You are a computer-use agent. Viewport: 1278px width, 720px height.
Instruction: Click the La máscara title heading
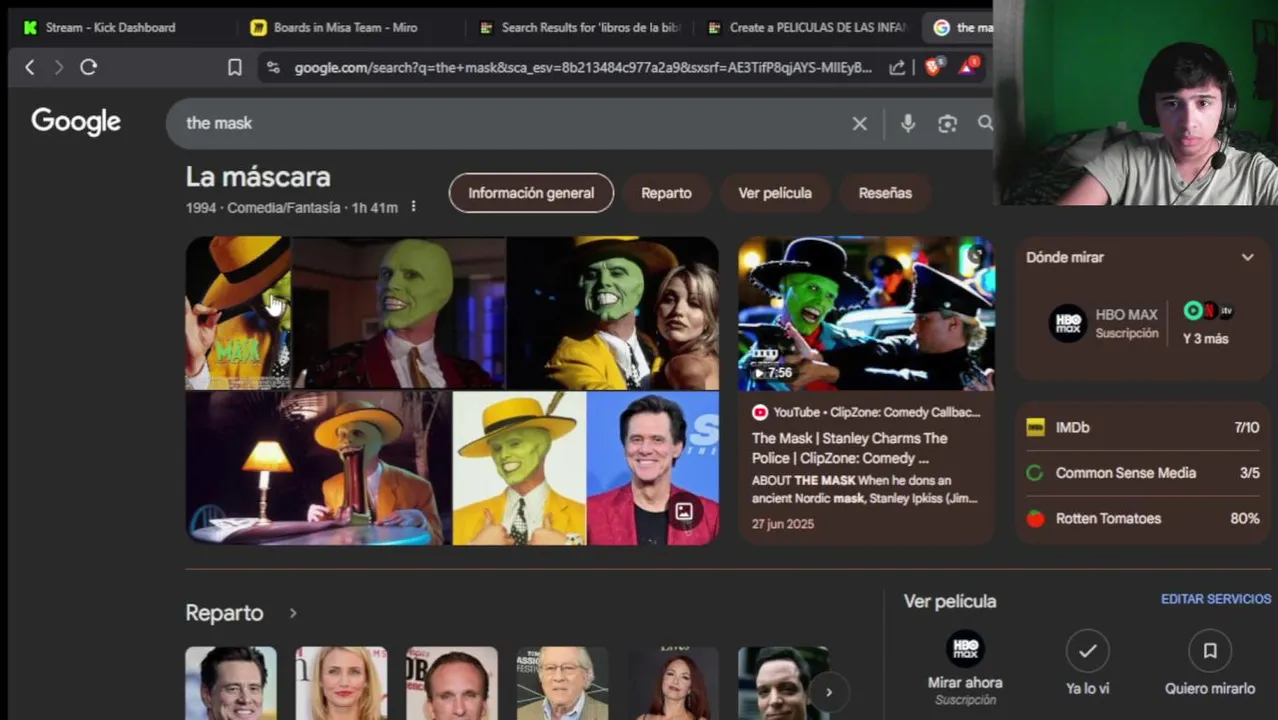(258, 177)
